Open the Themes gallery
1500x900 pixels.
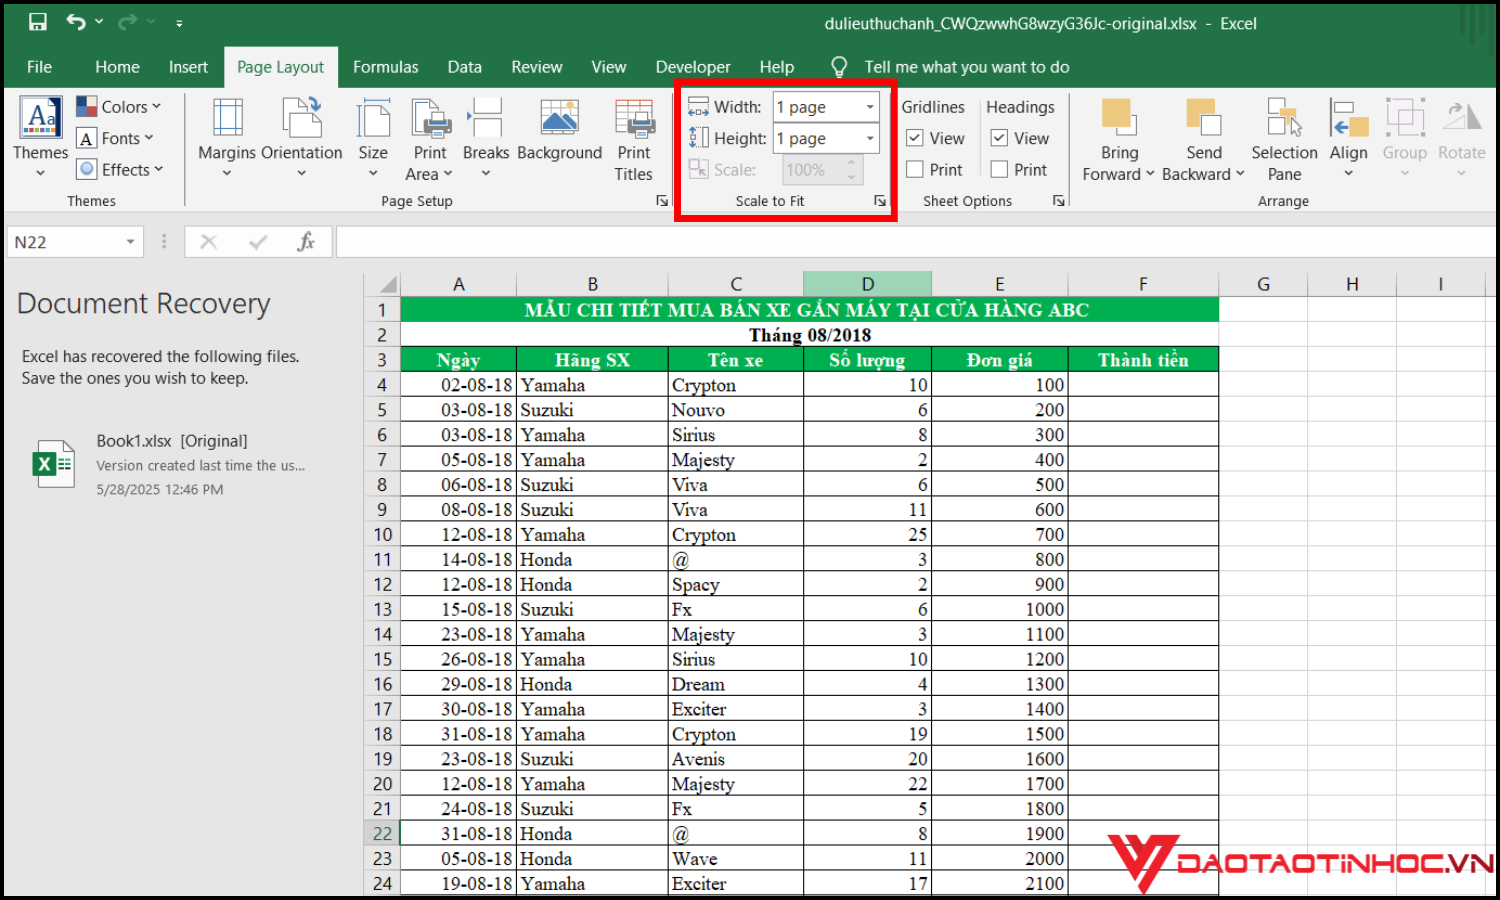click(x=41, y=137)
